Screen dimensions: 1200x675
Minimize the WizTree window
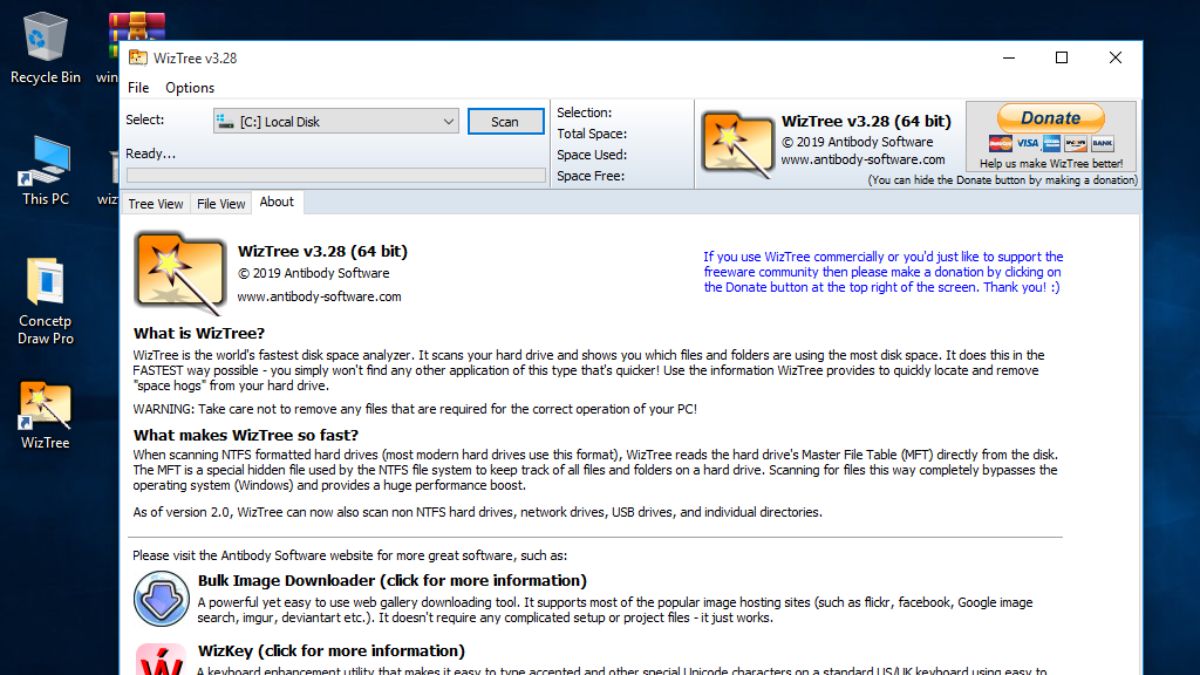(1007, 58)
